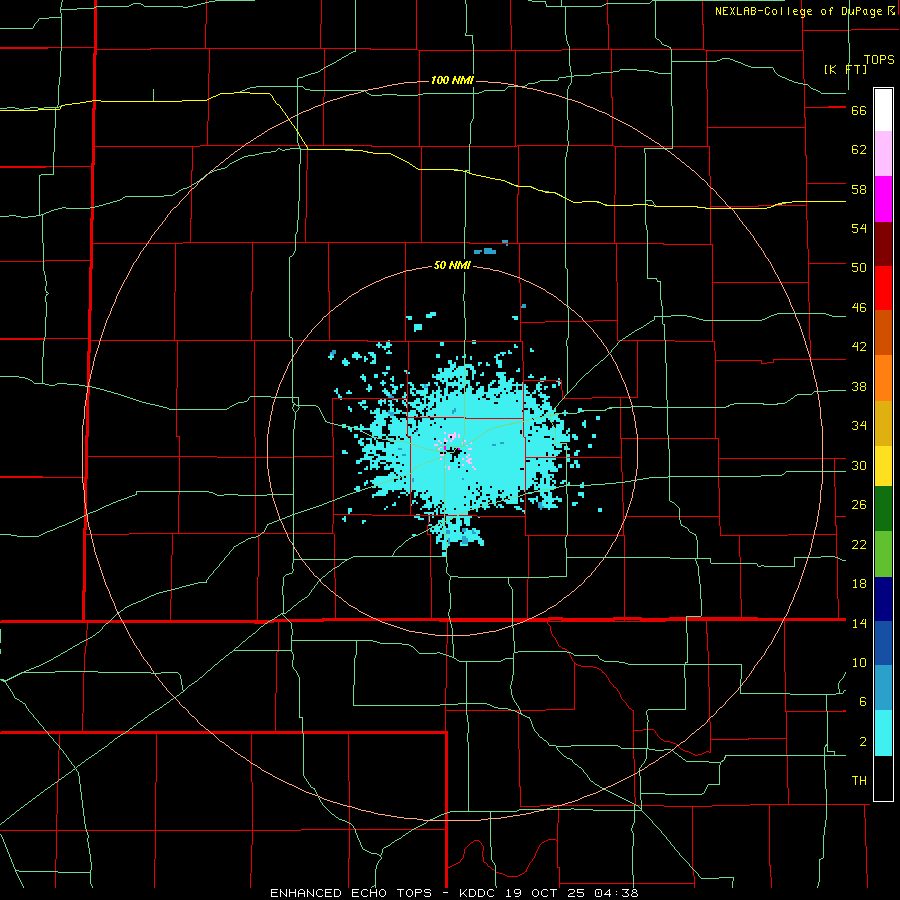
Task: Click the '[K FT]' units label
Action: [845, 69]
